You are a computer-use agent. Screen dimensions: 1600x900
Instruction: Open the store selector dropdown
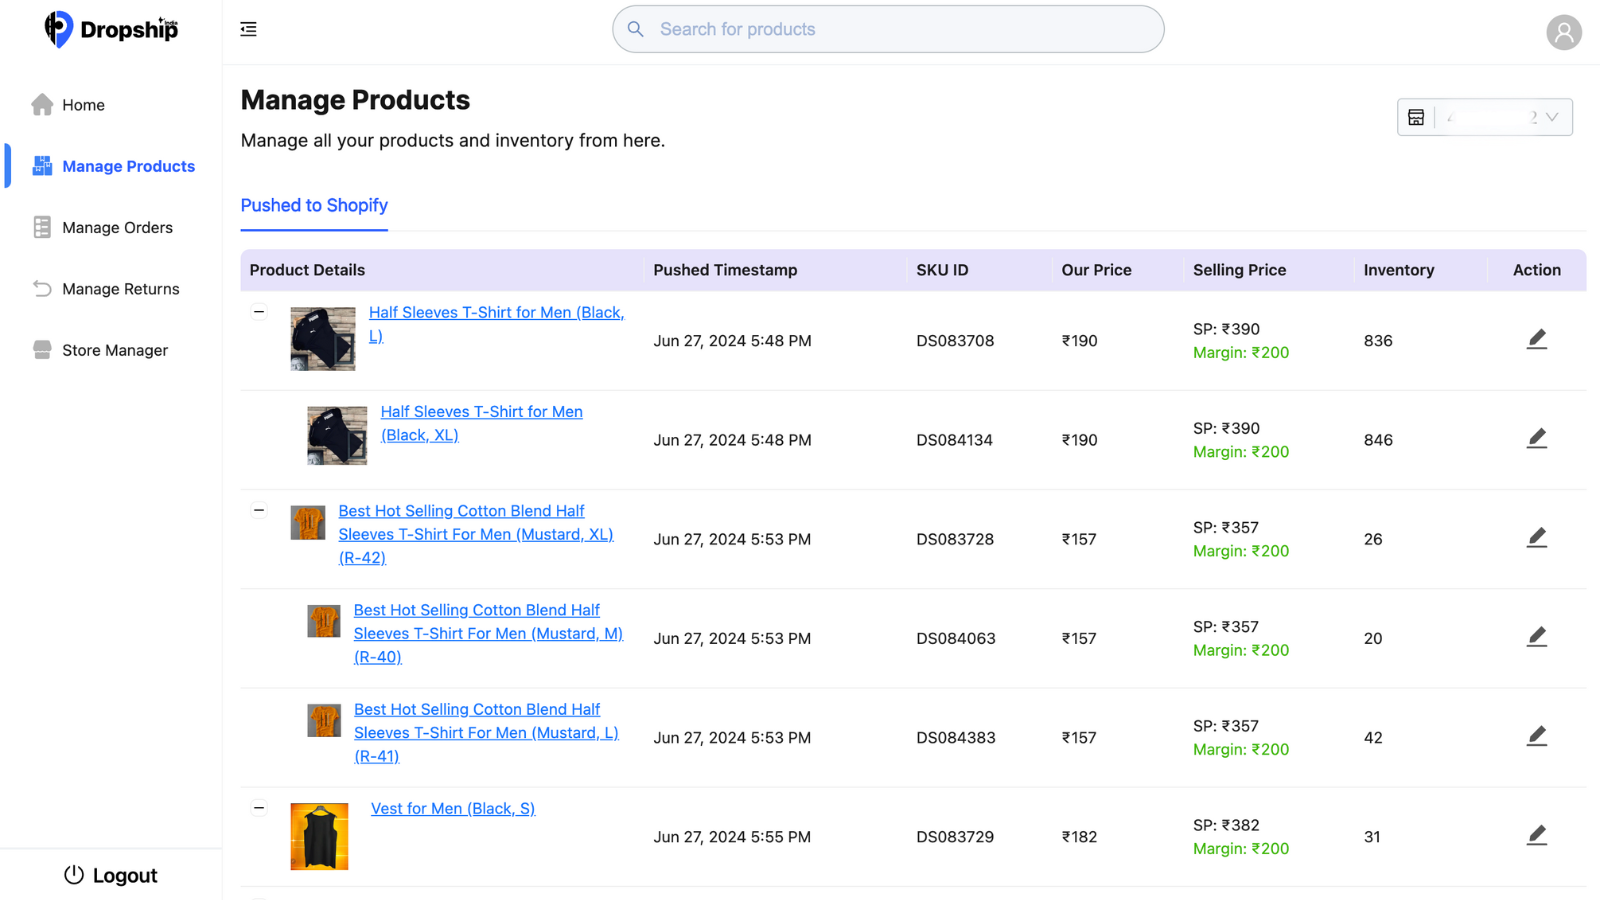[1484, 117]
